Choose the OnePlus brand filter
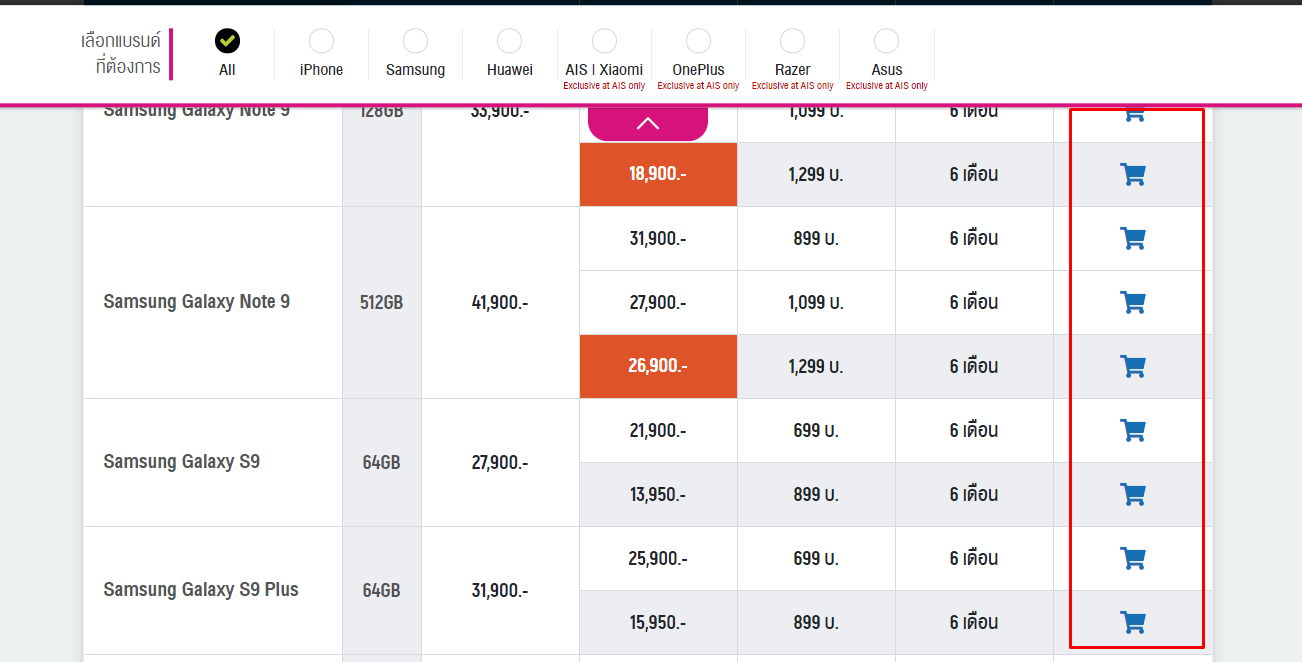This screenshot has height=662, width=1302. [698, 41]
